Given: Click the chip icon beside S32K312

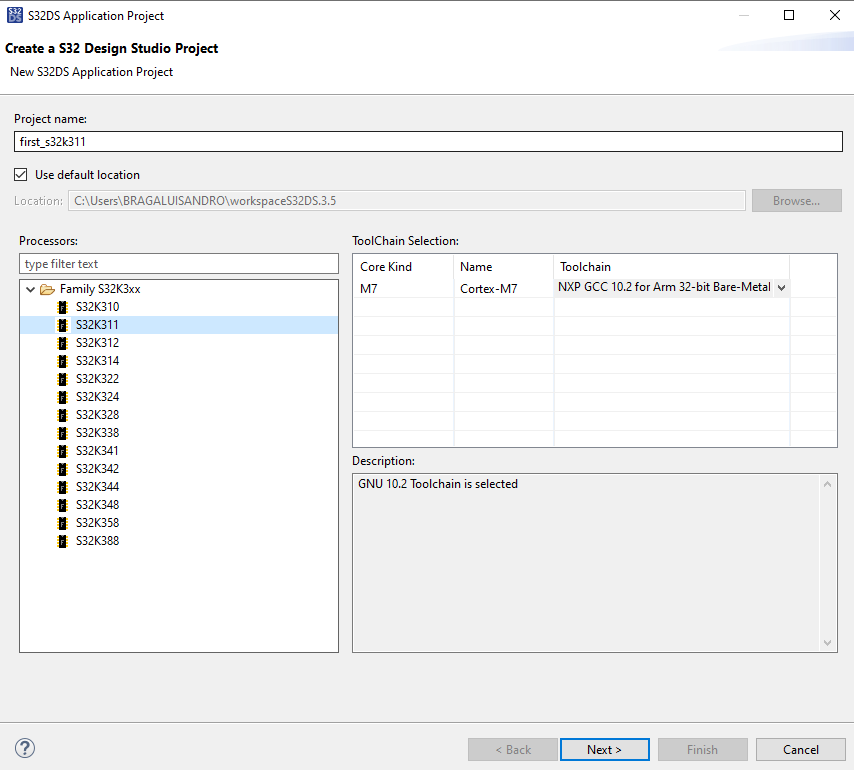Looking at the screenshot, I should pos(62,342).
